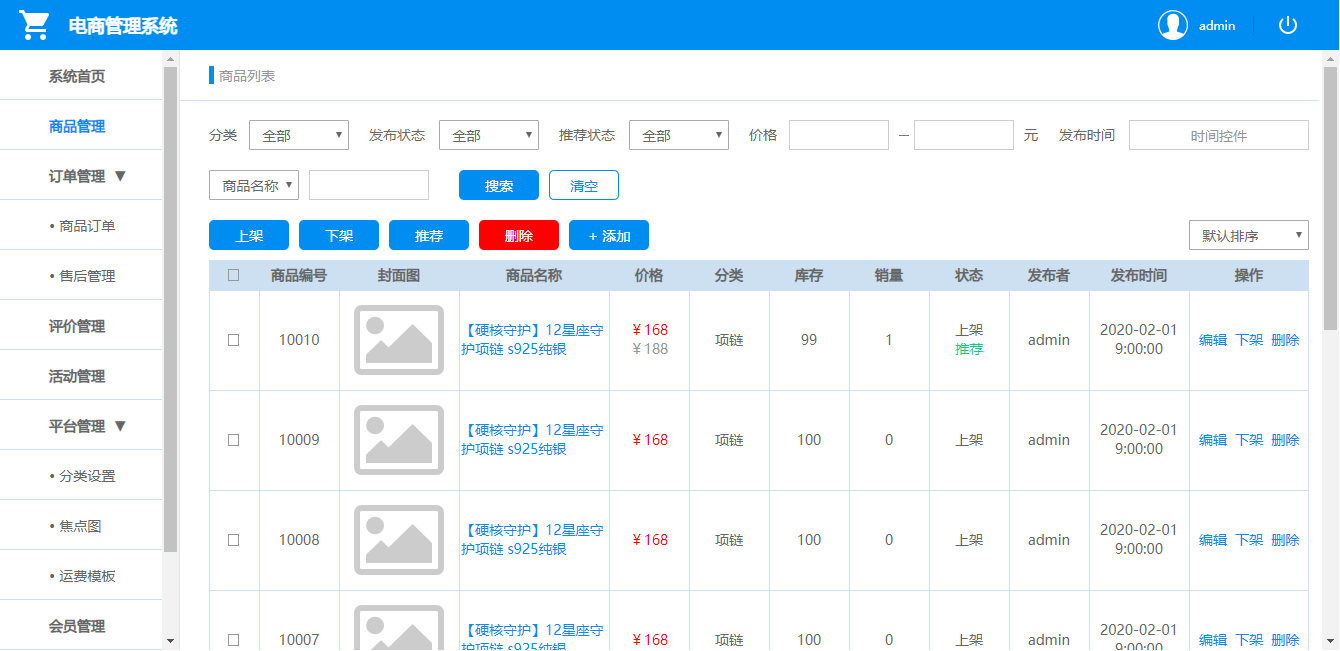Screen dimensions: 1340x651
Task: Click the ¥188 original price text
Action: point(650,349)
